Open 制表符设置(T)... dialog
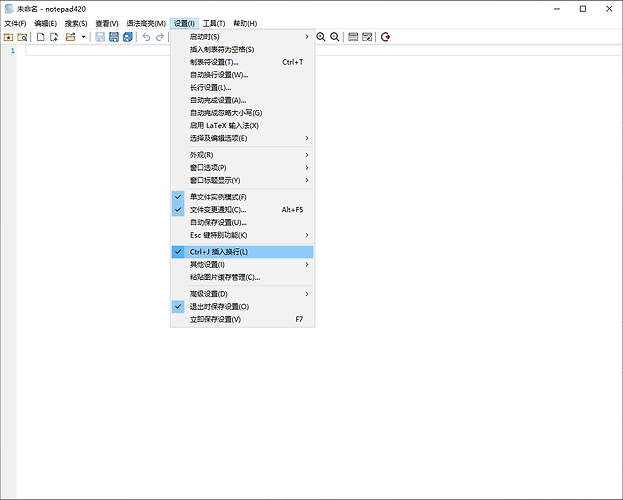The width and height of the screenshot is (623, 500). (242, 62)
